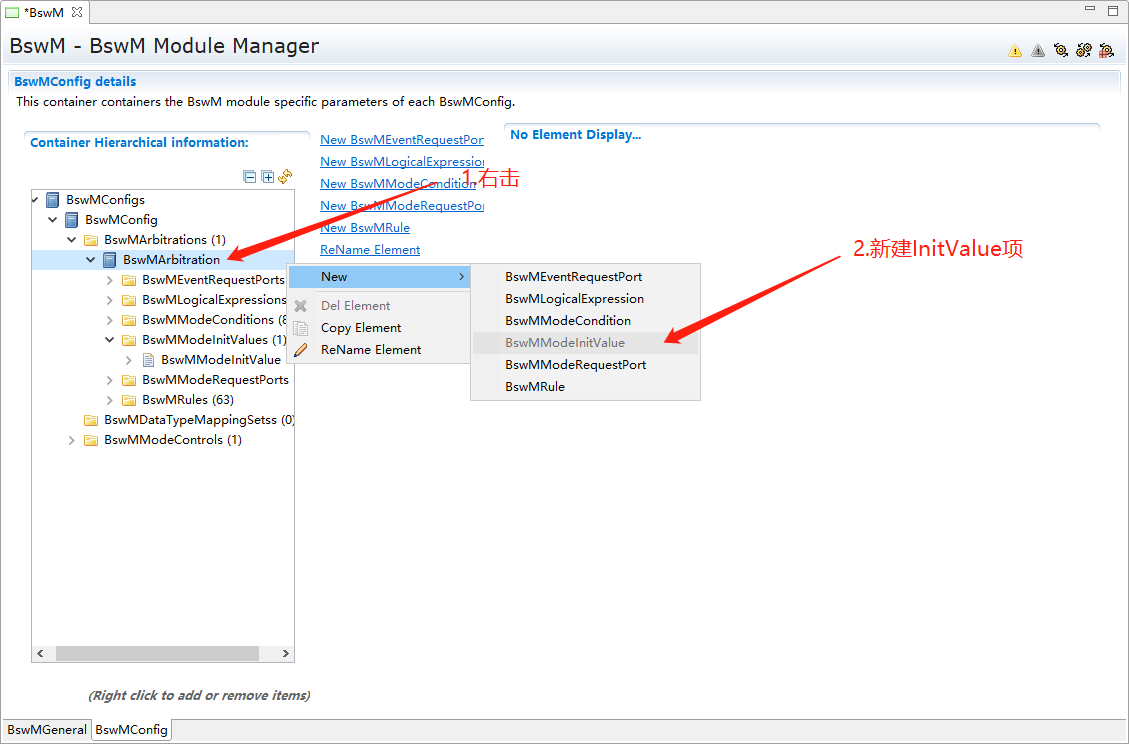Select Copy Element in context menu
The width and height of the screenshot is (1129, 744).
click(361, 328)
